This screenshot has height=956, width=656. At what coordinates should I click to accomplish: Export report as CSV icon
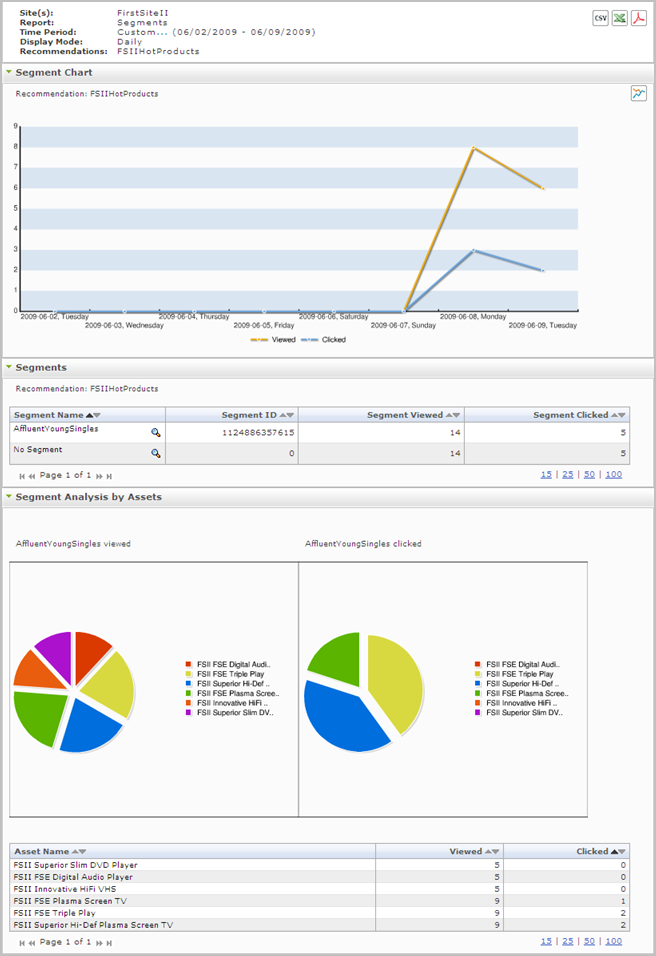(x=601, y=18)
